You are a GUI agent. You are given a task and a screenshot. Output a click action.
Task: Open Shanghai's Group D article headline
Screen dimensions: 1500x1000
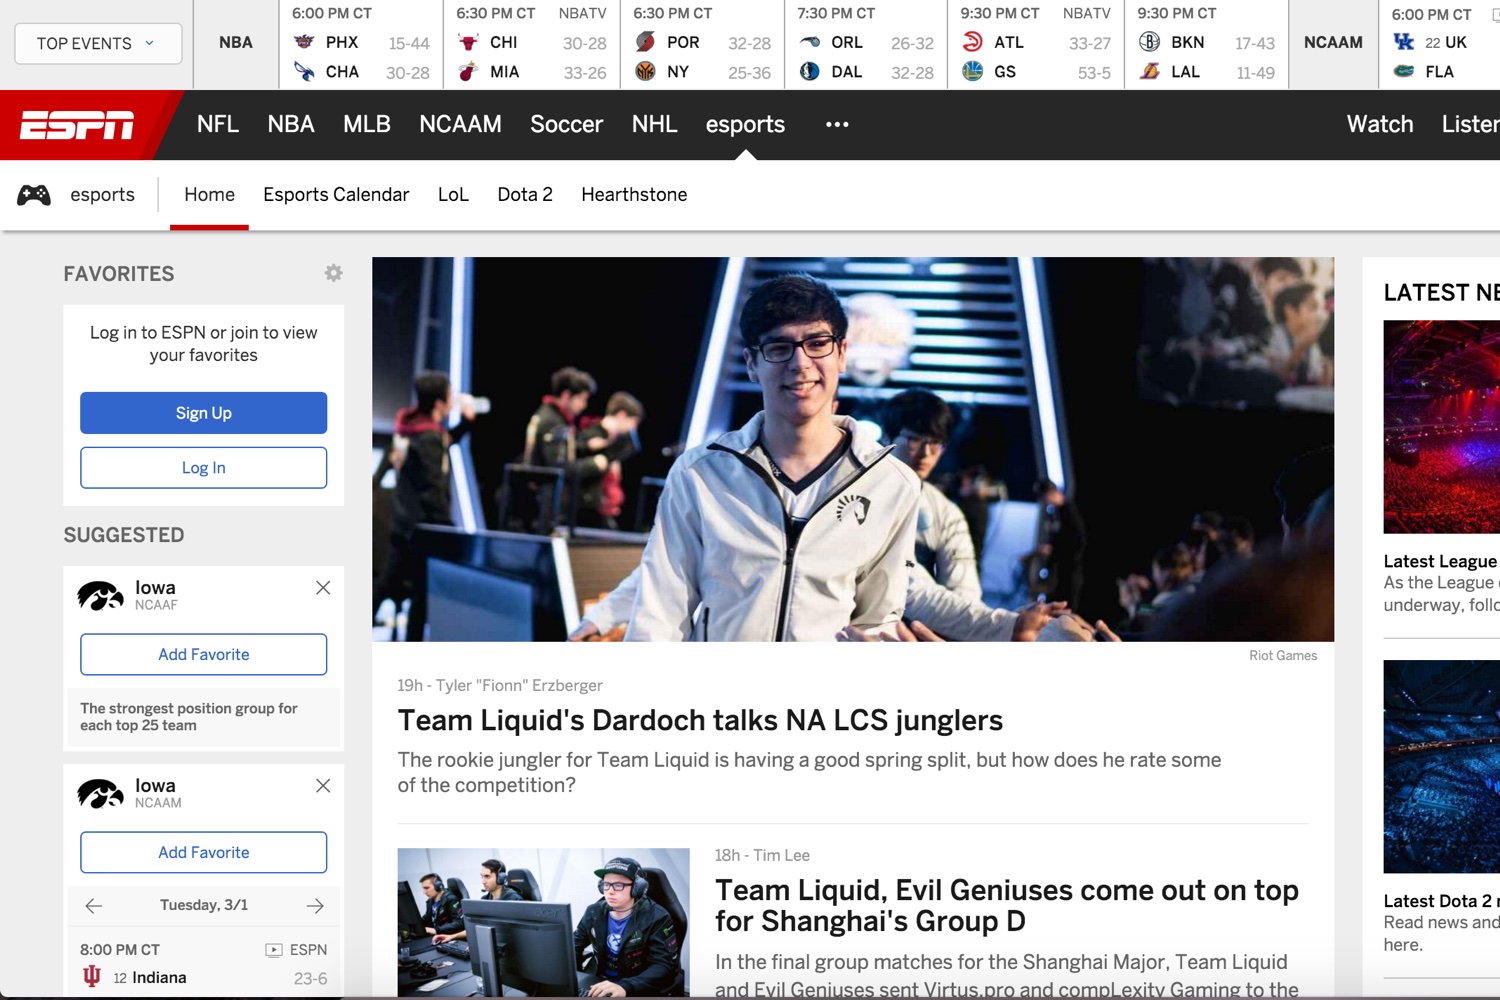pos(1007,905)
